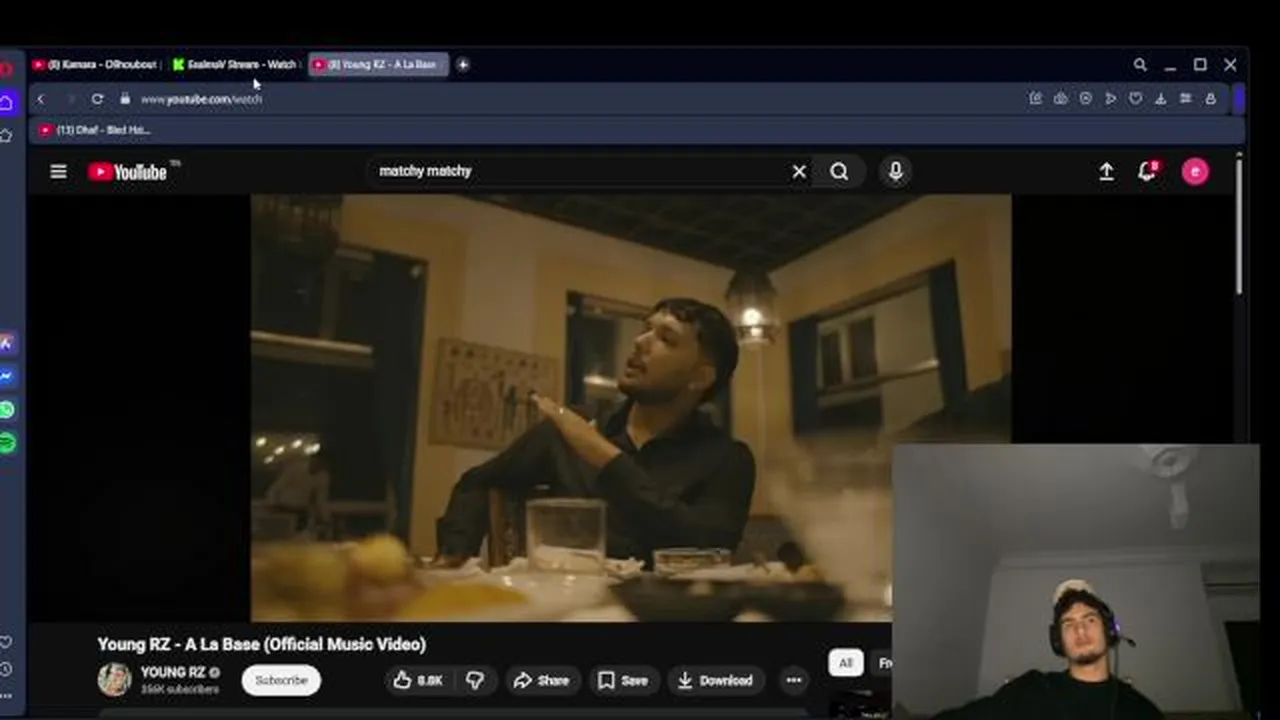This screenshot has height=720, width=1280.
Task: Clear the search text with the X
Action: (x=799, y=172)
